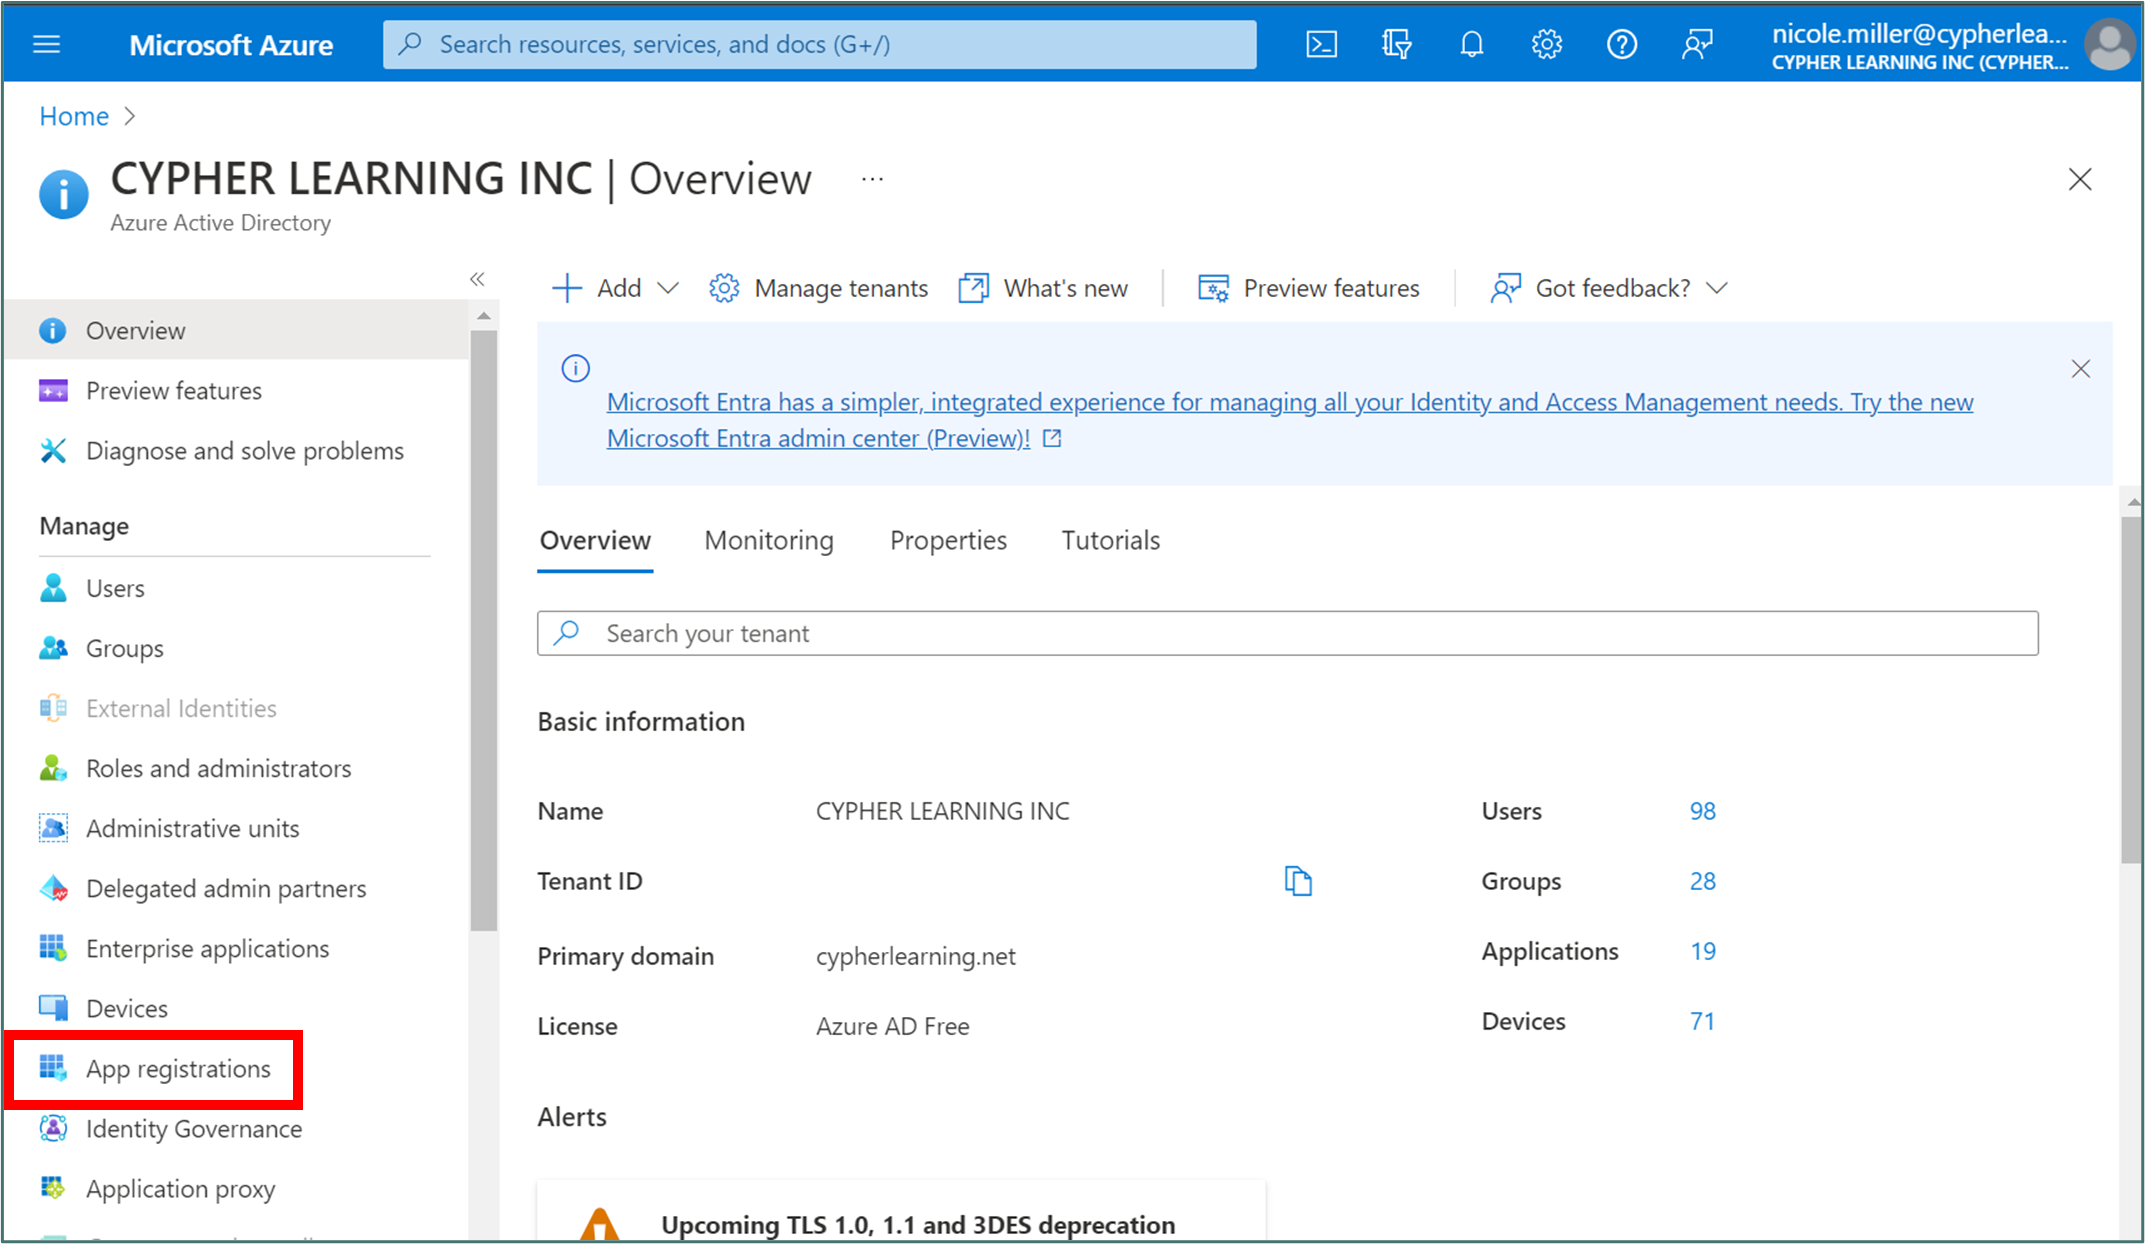The width and height of the screenshot is (2145, 1244).
Task: Open the ellipsis more options next to Overview
Action: pyautogui.click(x=872, y=179)
